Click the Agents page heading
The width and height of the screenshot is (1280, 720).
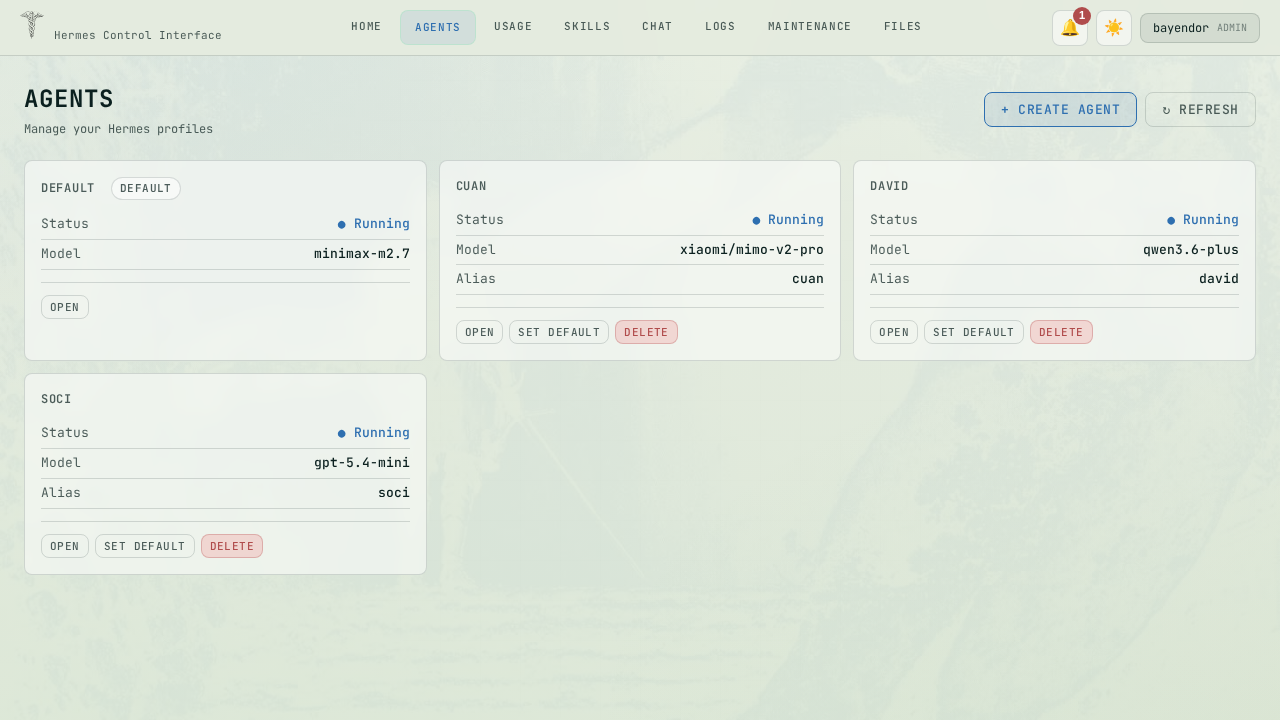coord(69,99)
